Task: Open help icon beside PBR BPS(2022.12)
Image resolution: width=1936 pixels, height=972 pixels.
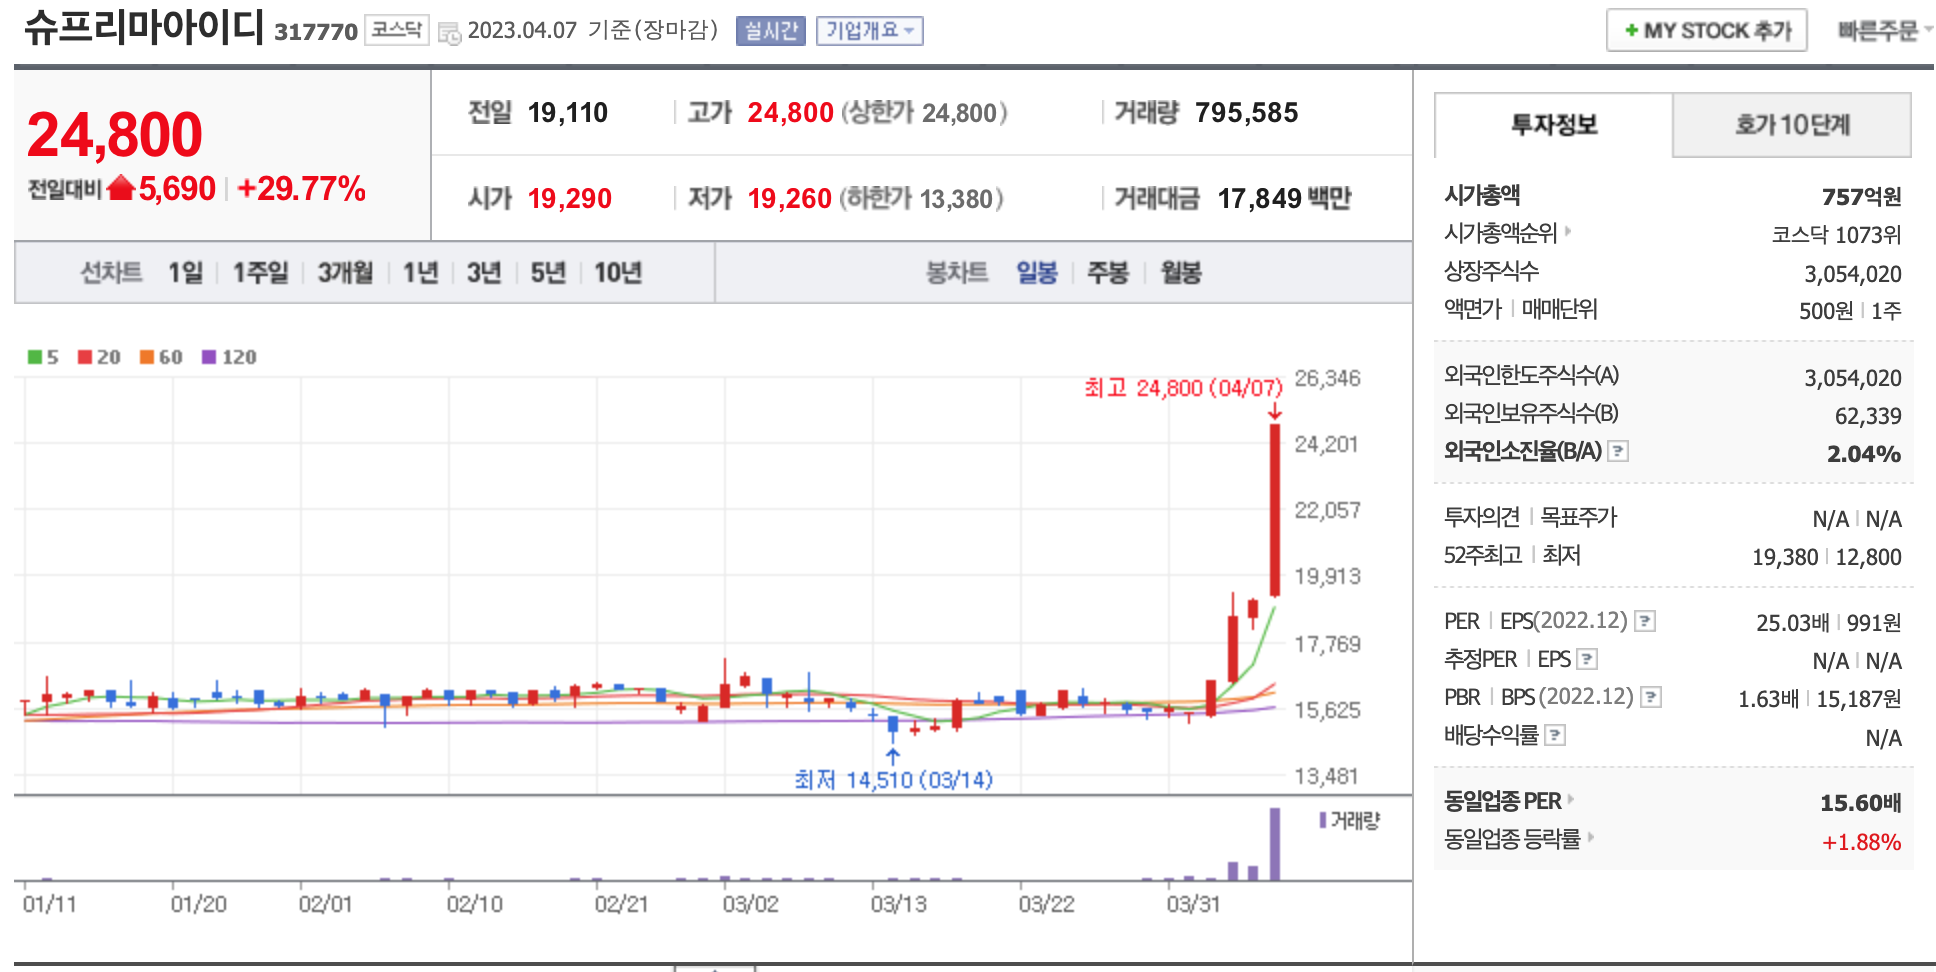Action: pyautogui.click(x=1651, y=697)
